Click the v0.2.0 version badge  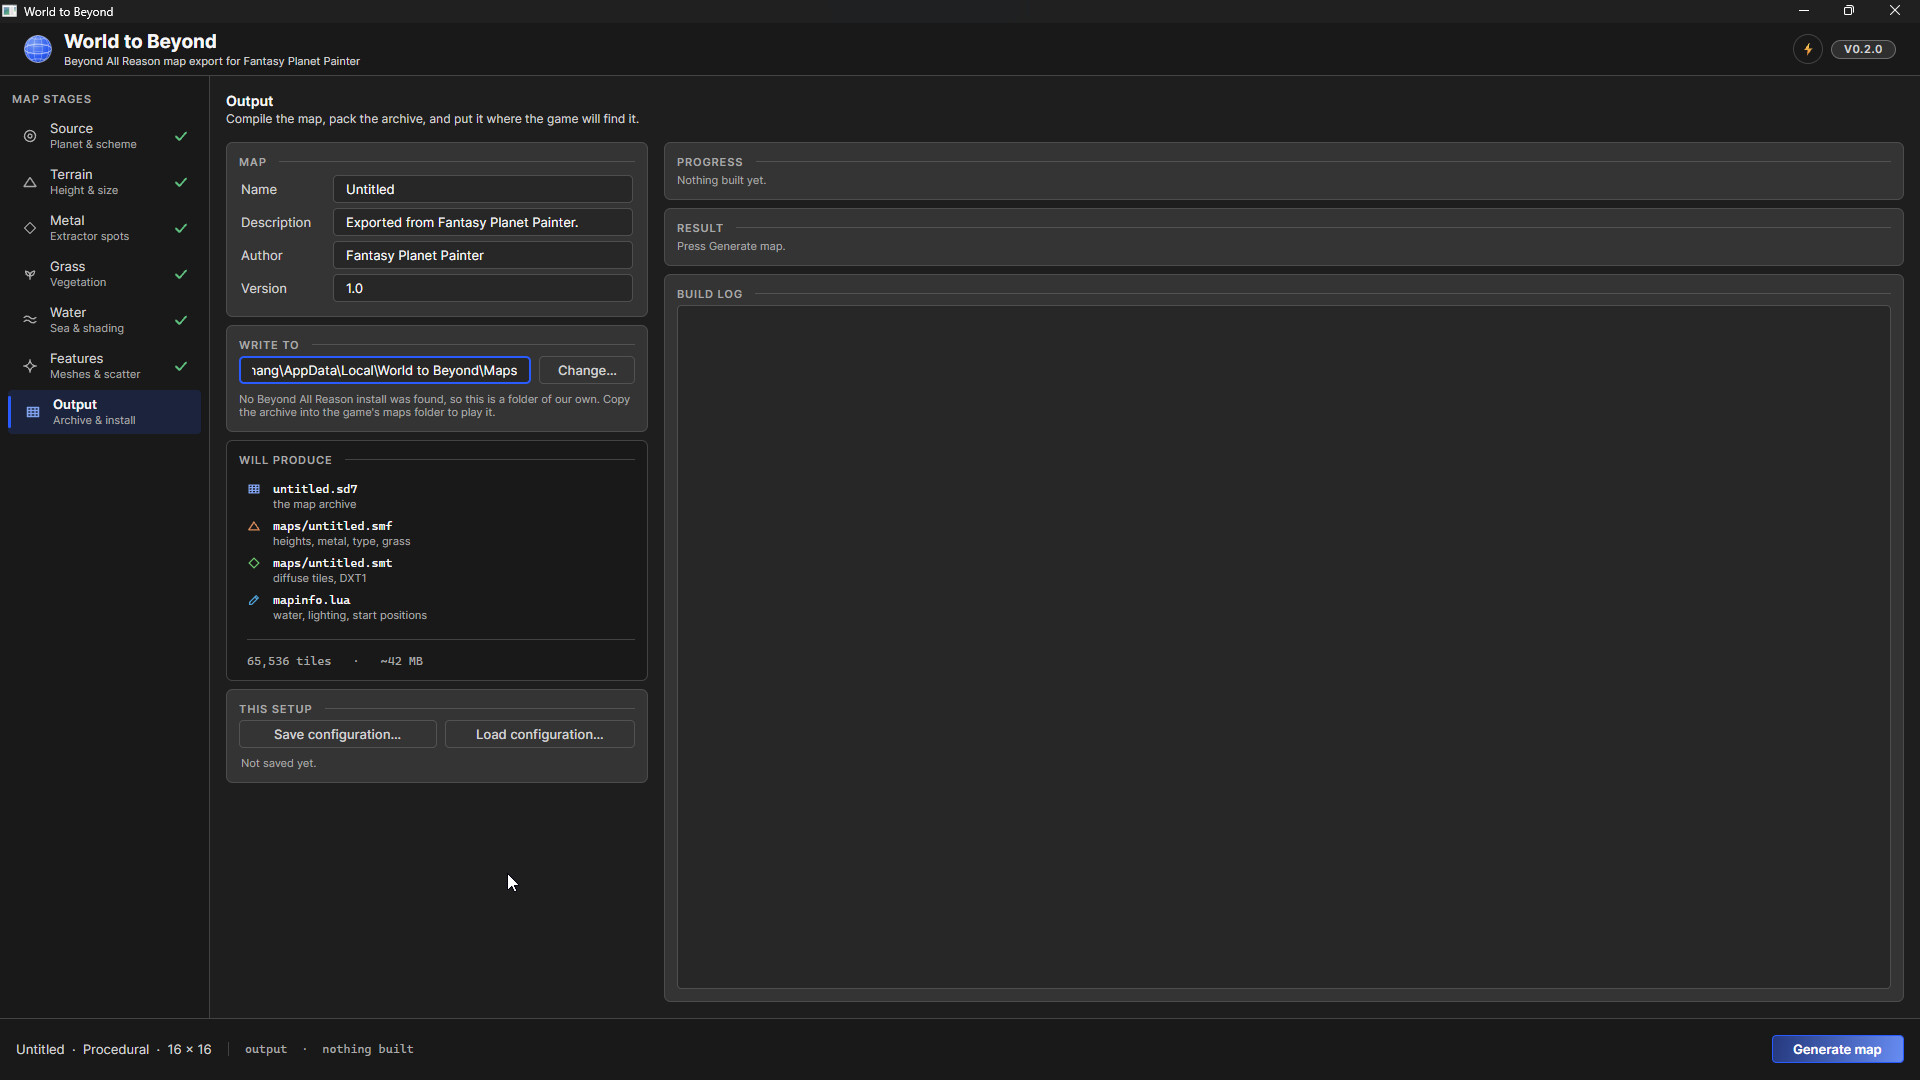(1863, 49)
